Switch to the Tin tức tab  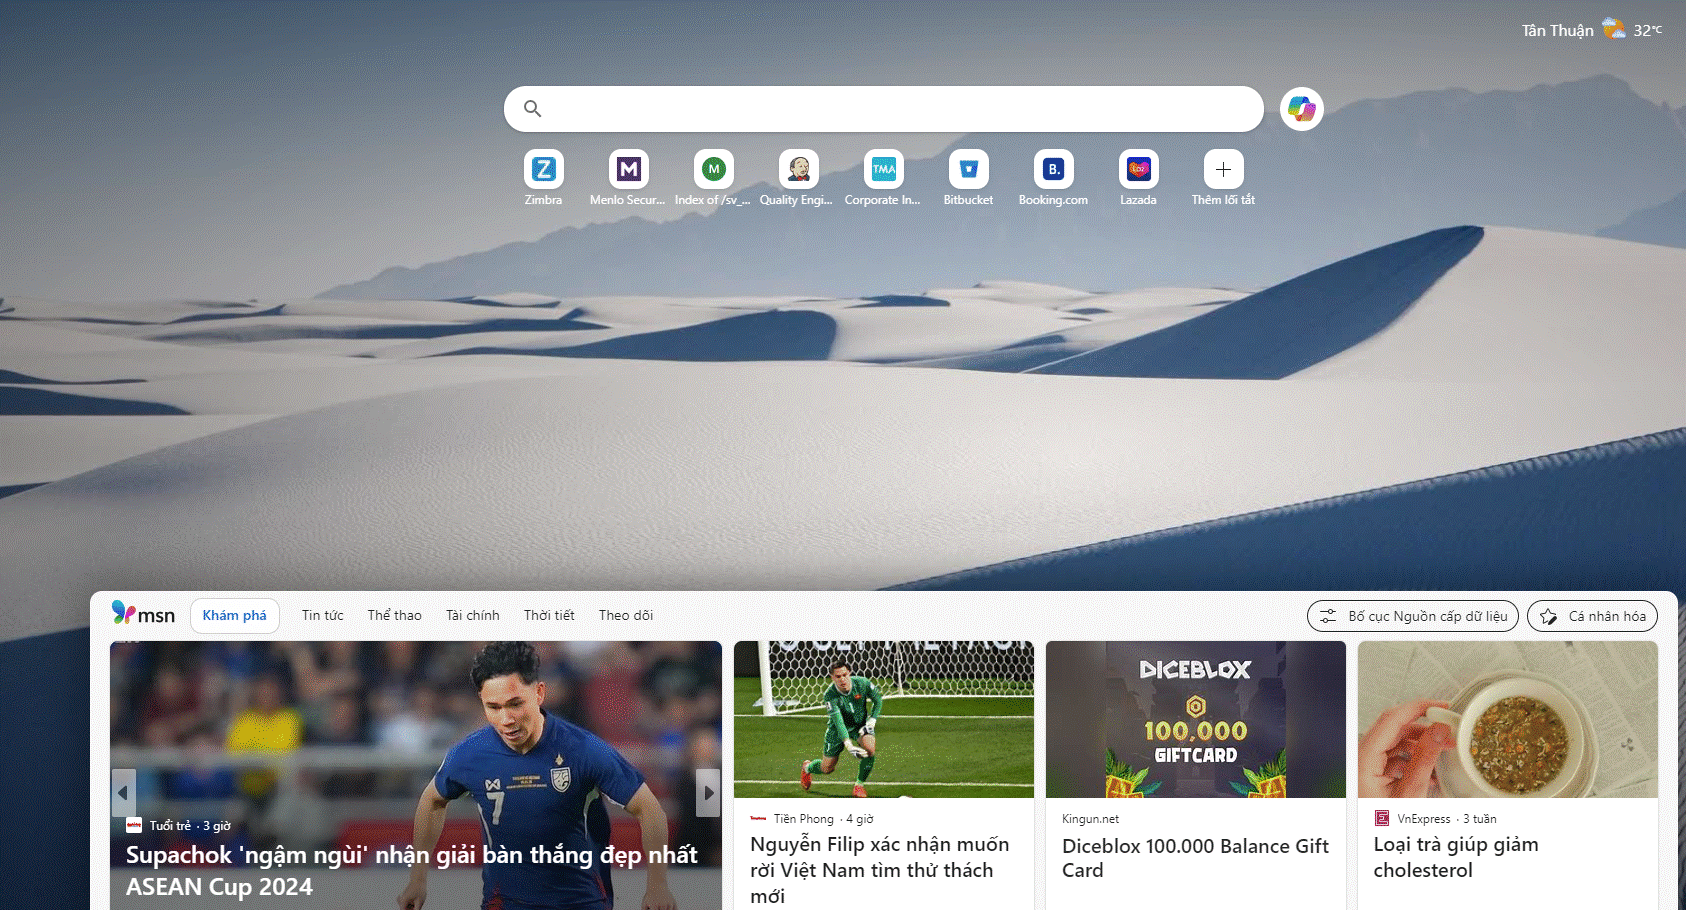coord(322,616)
